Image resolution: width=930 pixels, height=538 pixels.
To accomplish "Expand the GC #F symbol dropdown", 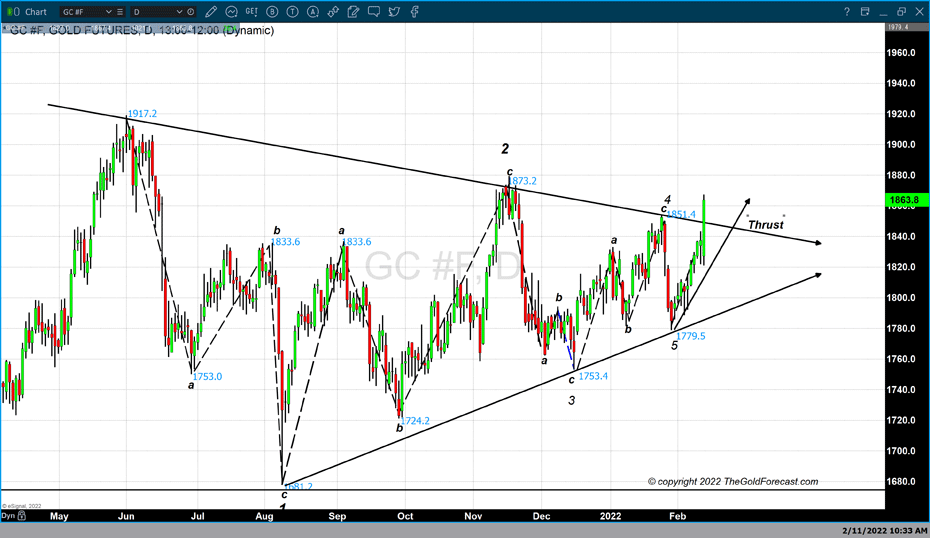I will pos(109,11).
